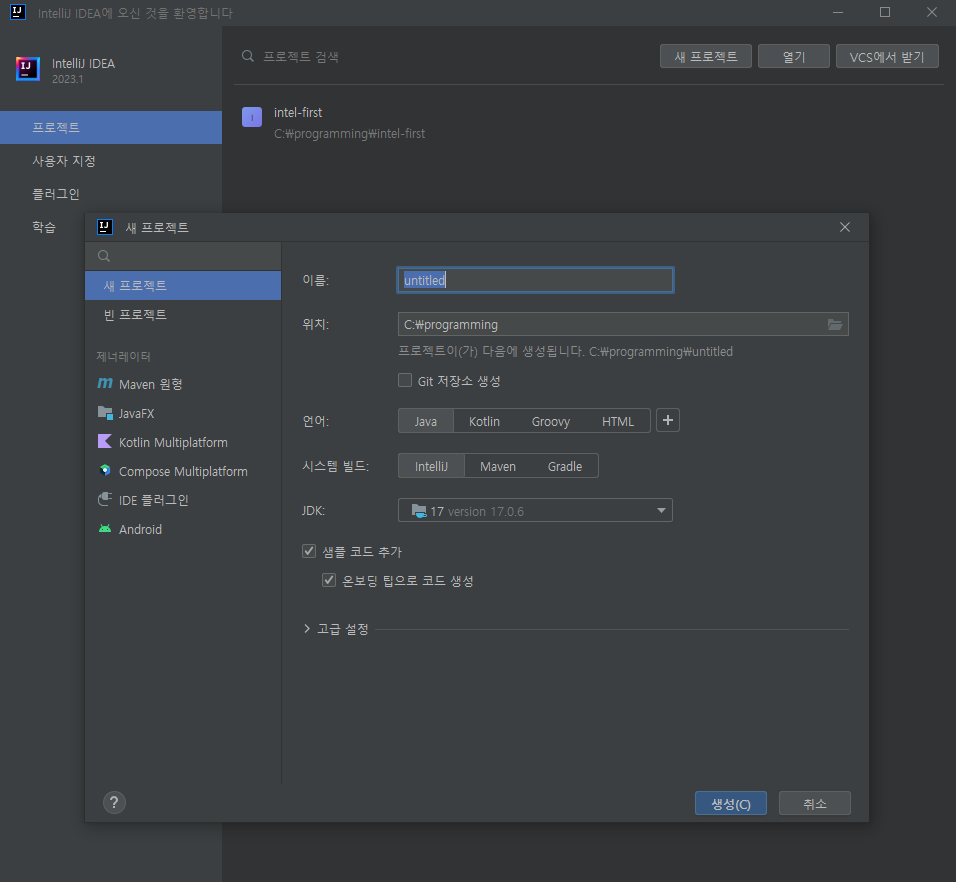Screen dimensions: 956x882
Task: Click the IntelliJ IDEA logo in welcome sidebar
Action: click(x=27, y=69)
